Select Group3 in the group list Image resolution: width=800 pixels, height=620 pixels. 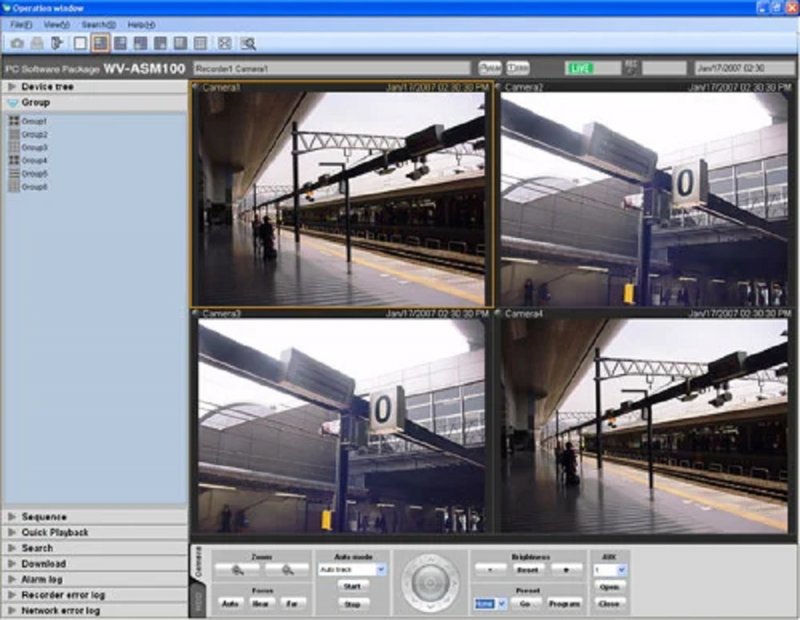(35, 147)
